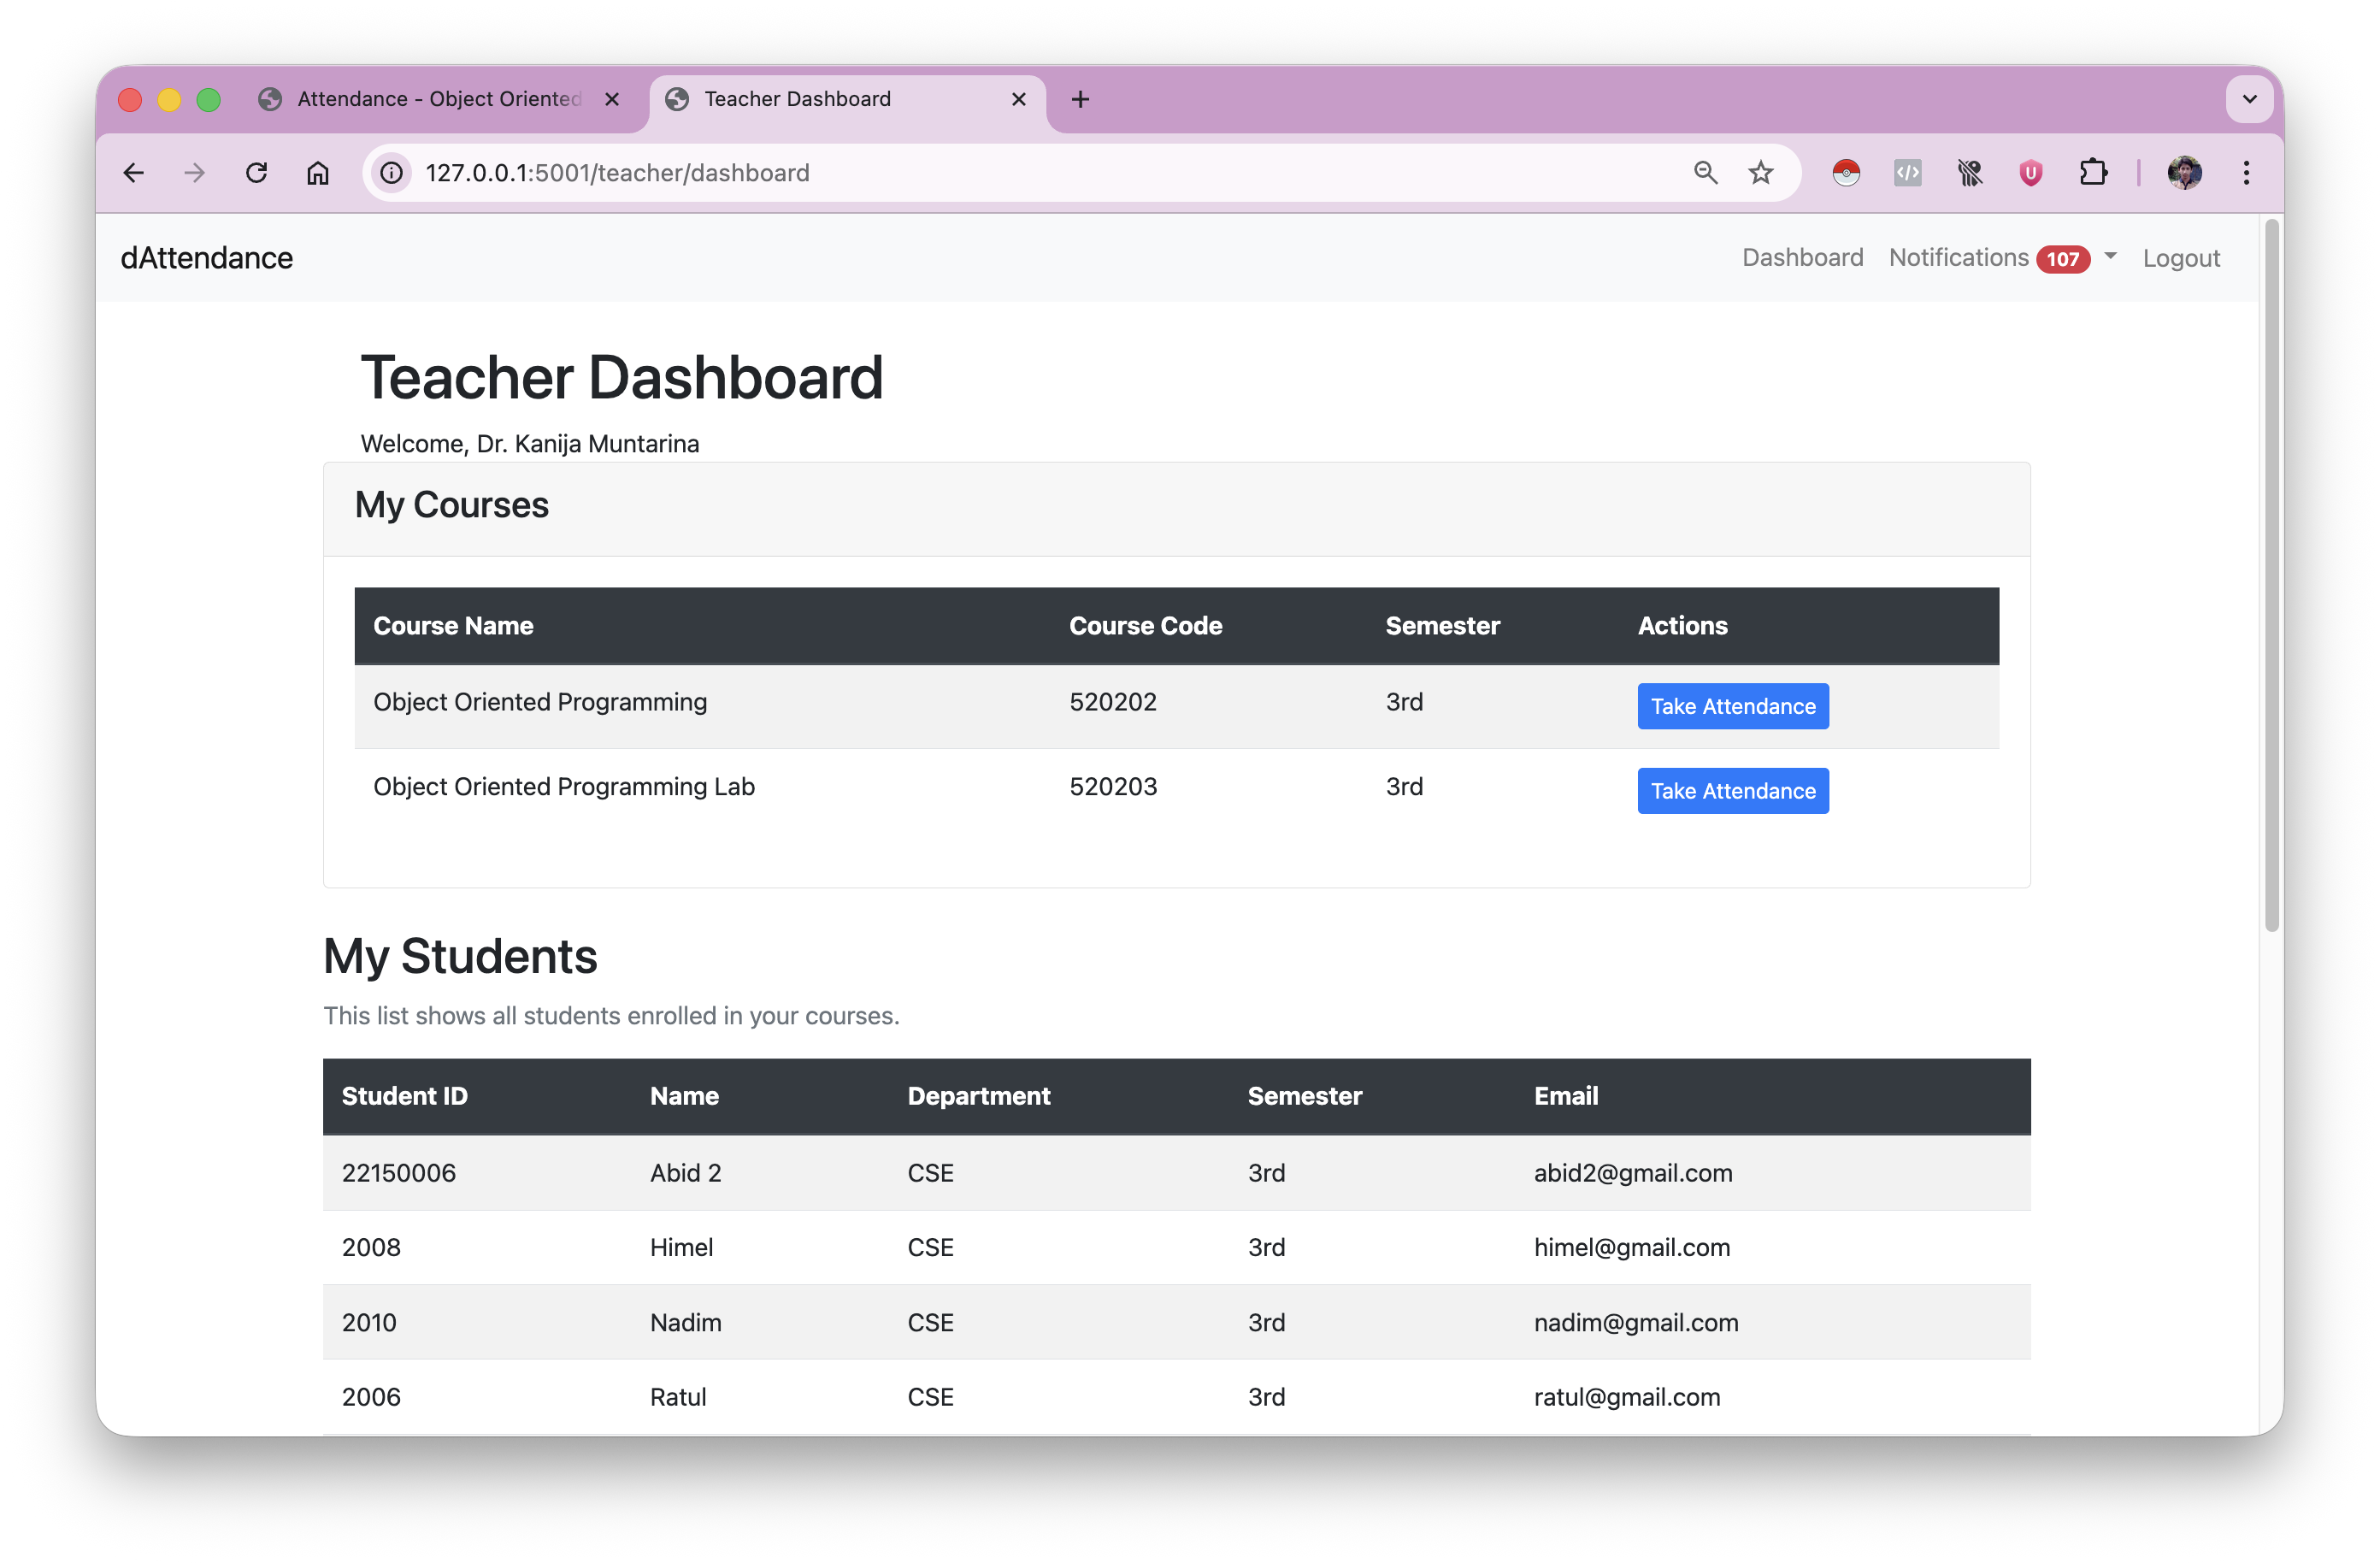Click the Logout link

click(x=2180, y=258)
